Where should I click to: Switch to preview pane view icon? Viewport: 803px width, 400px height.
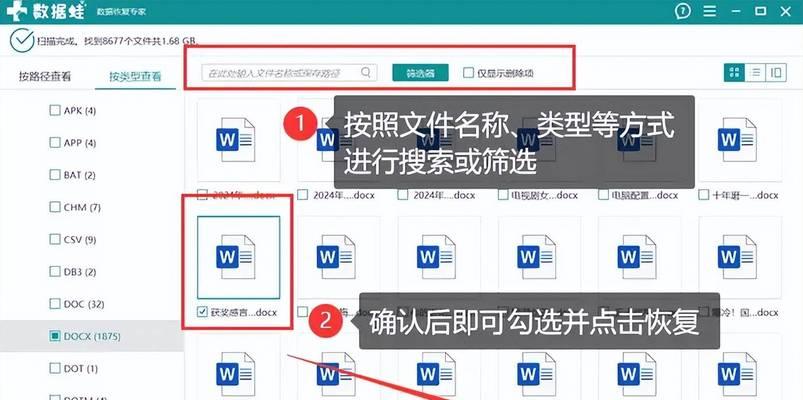point(776,73)
